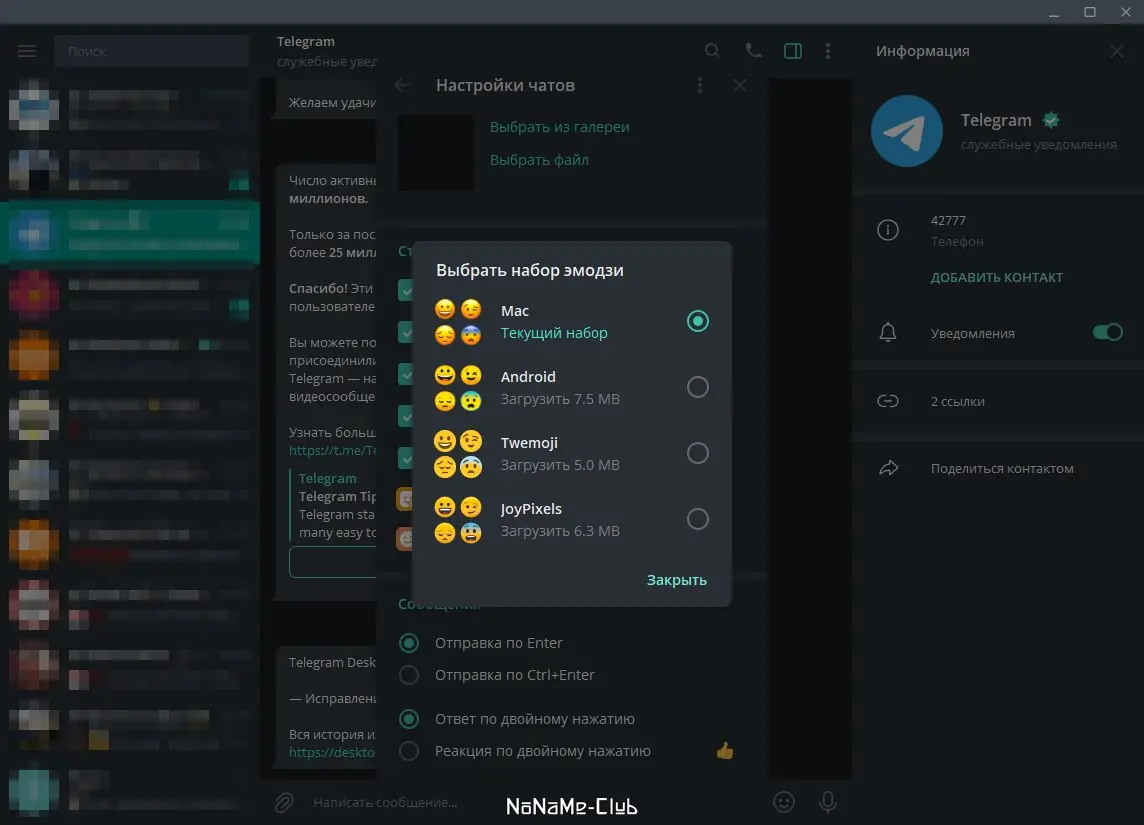Click ДОБАВИТЬ КОНТАКТ button
Viewport: 1144px width, 825px height.
pos(997,277)
